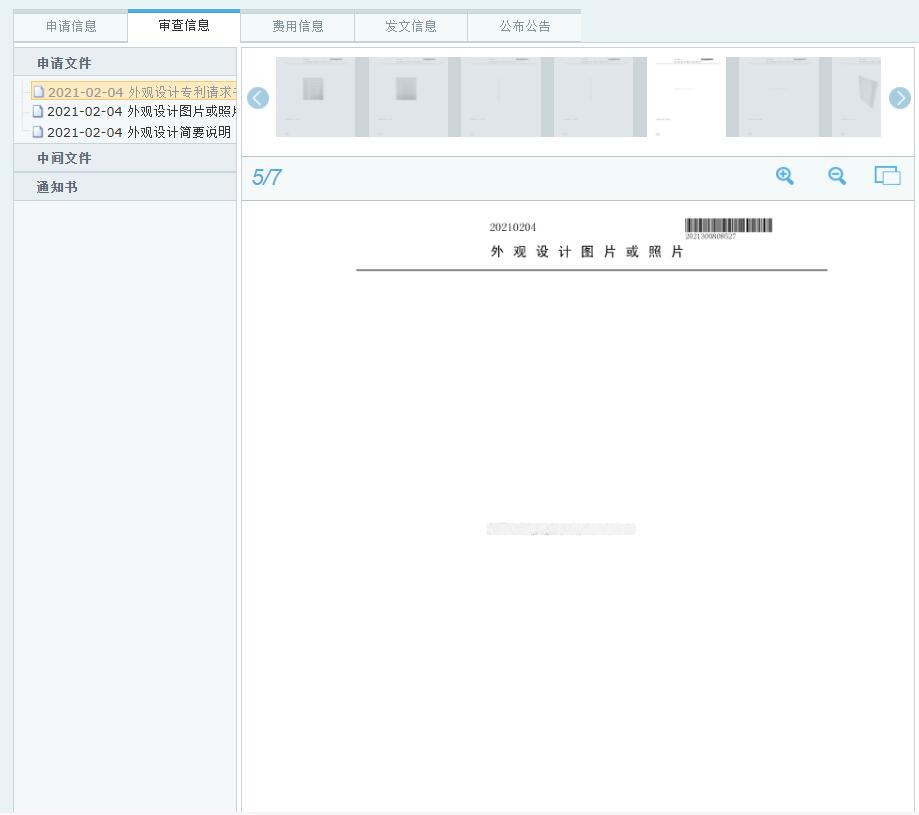Open the 公布公告 tab
This screenshot has height=815, width=919.
pyautogui.click(x=525, y=26)
